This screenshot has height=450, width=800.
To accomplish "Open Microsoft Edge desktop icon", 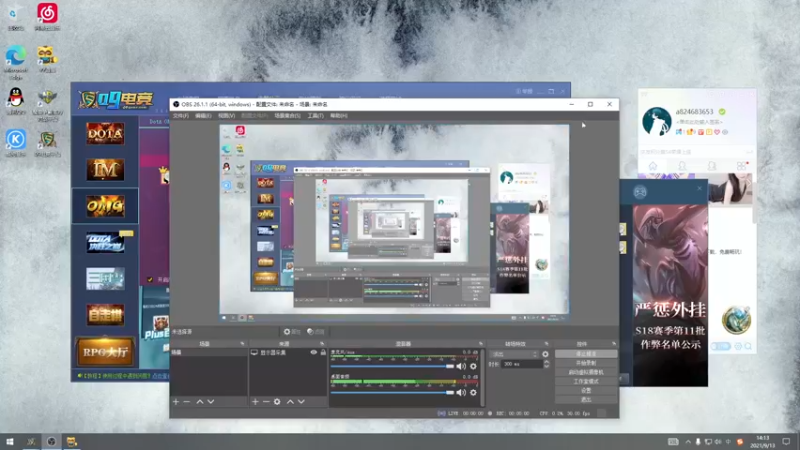I will click(16, 63).
